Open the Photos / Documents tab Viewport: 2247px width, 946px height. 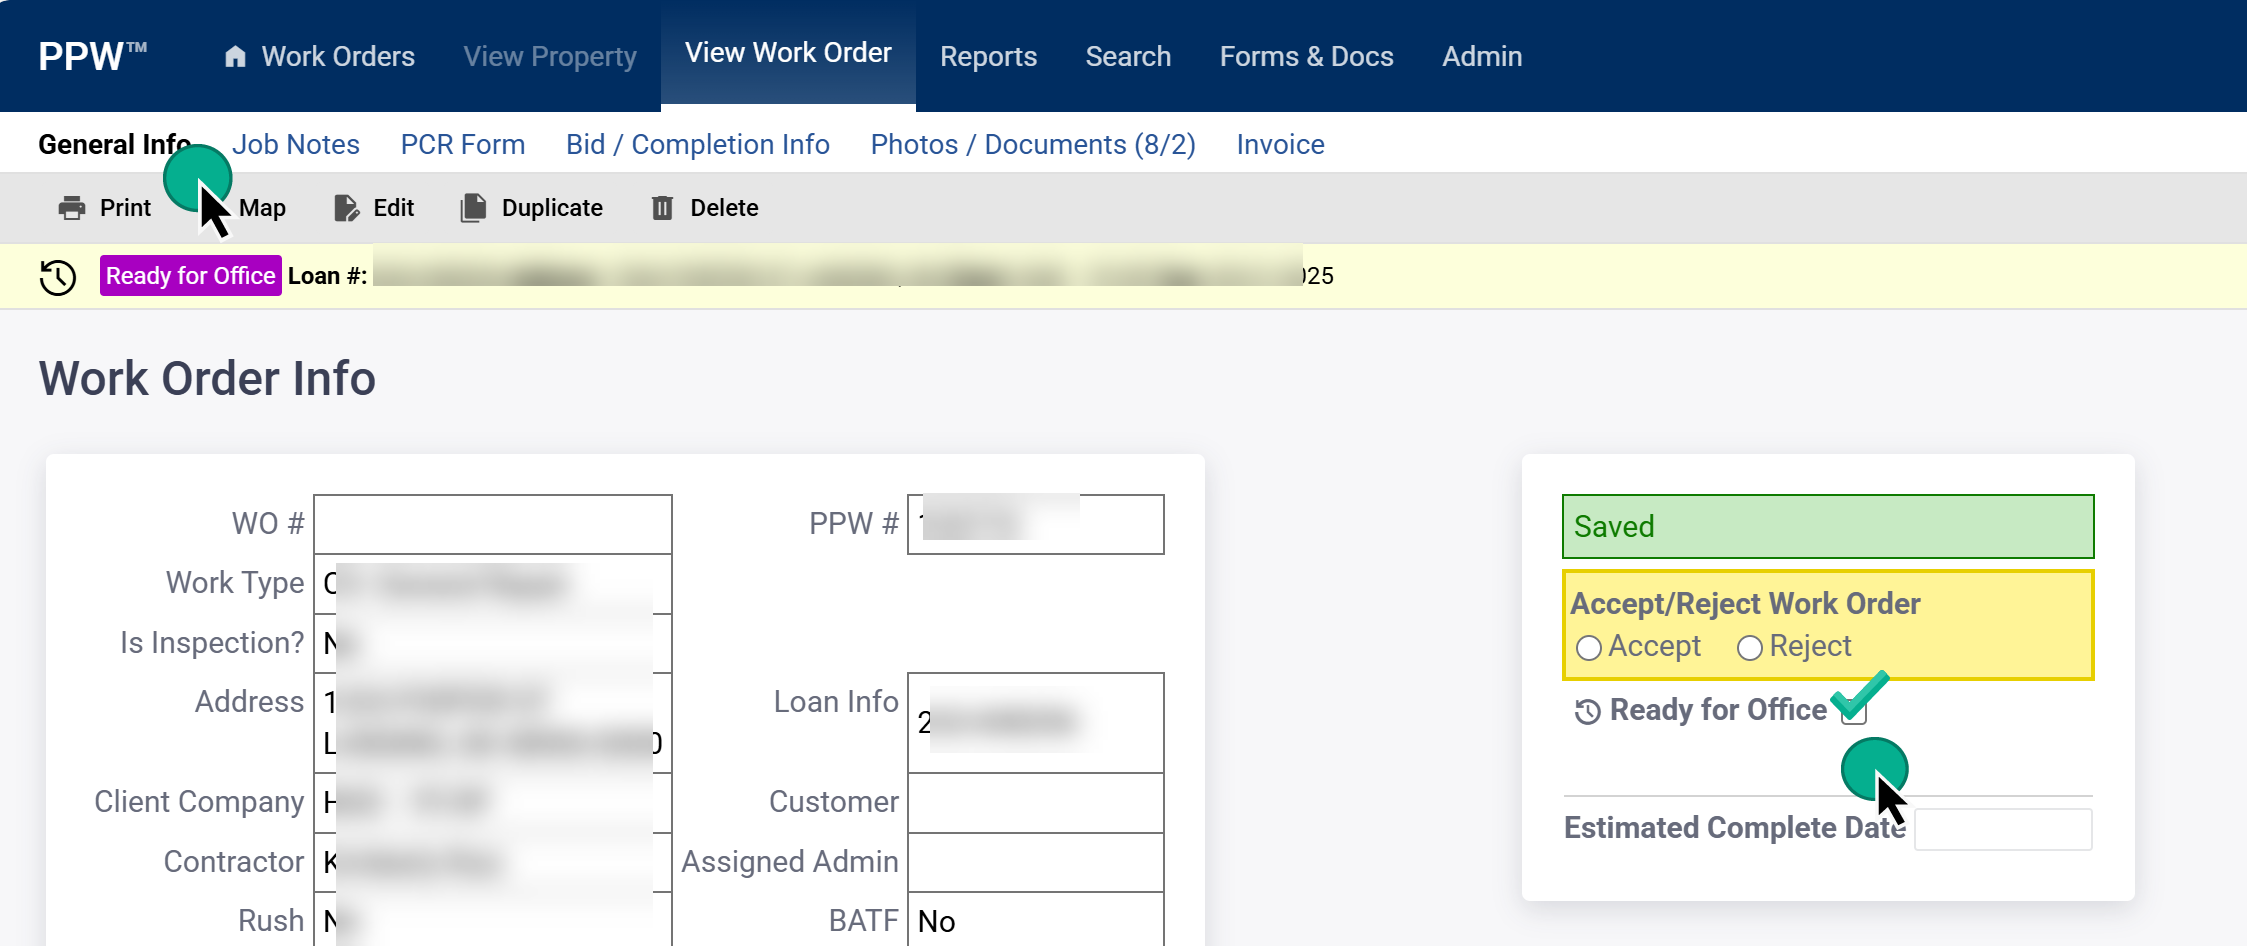[x=1033, y=144]
